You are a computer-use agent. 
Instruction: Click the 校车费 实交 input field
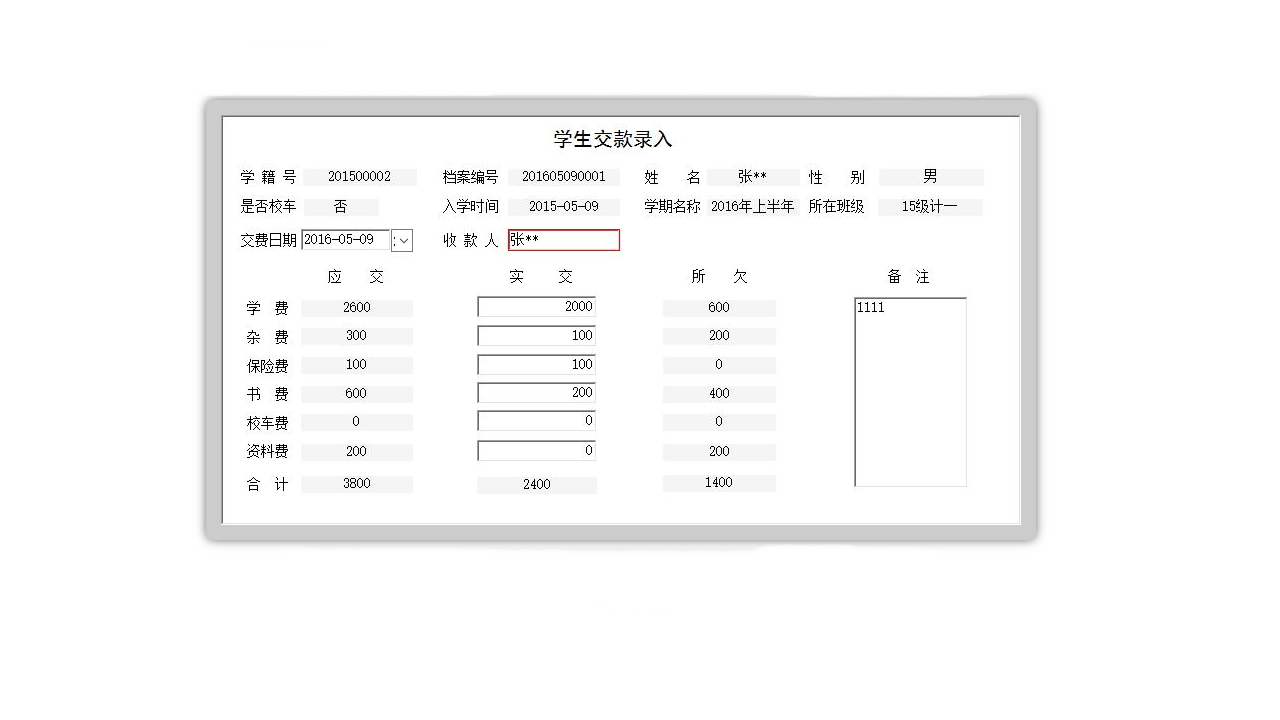click(536, 421)
